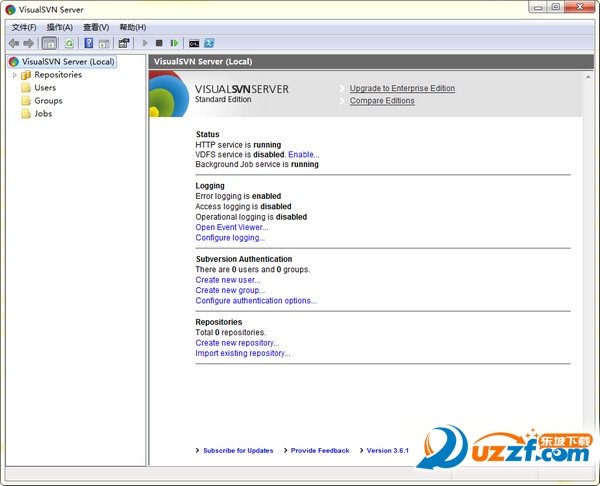Select Repositories in the tree
Viewport: 600px width, 486px height.
[58, 75]
